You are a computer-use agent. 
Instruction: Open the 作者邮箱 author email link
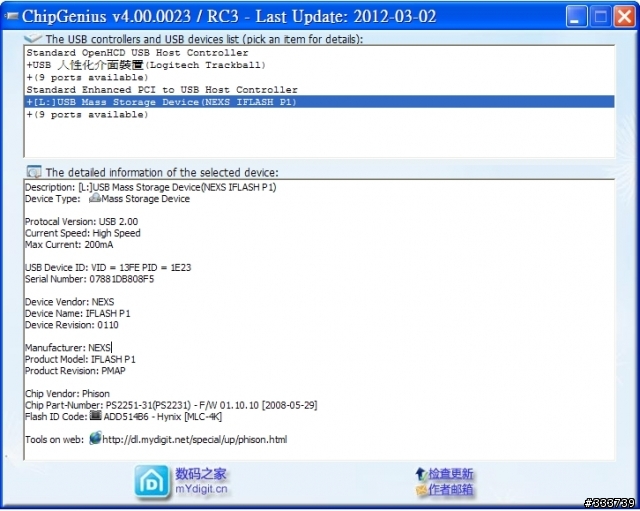[x=451, y=489]
